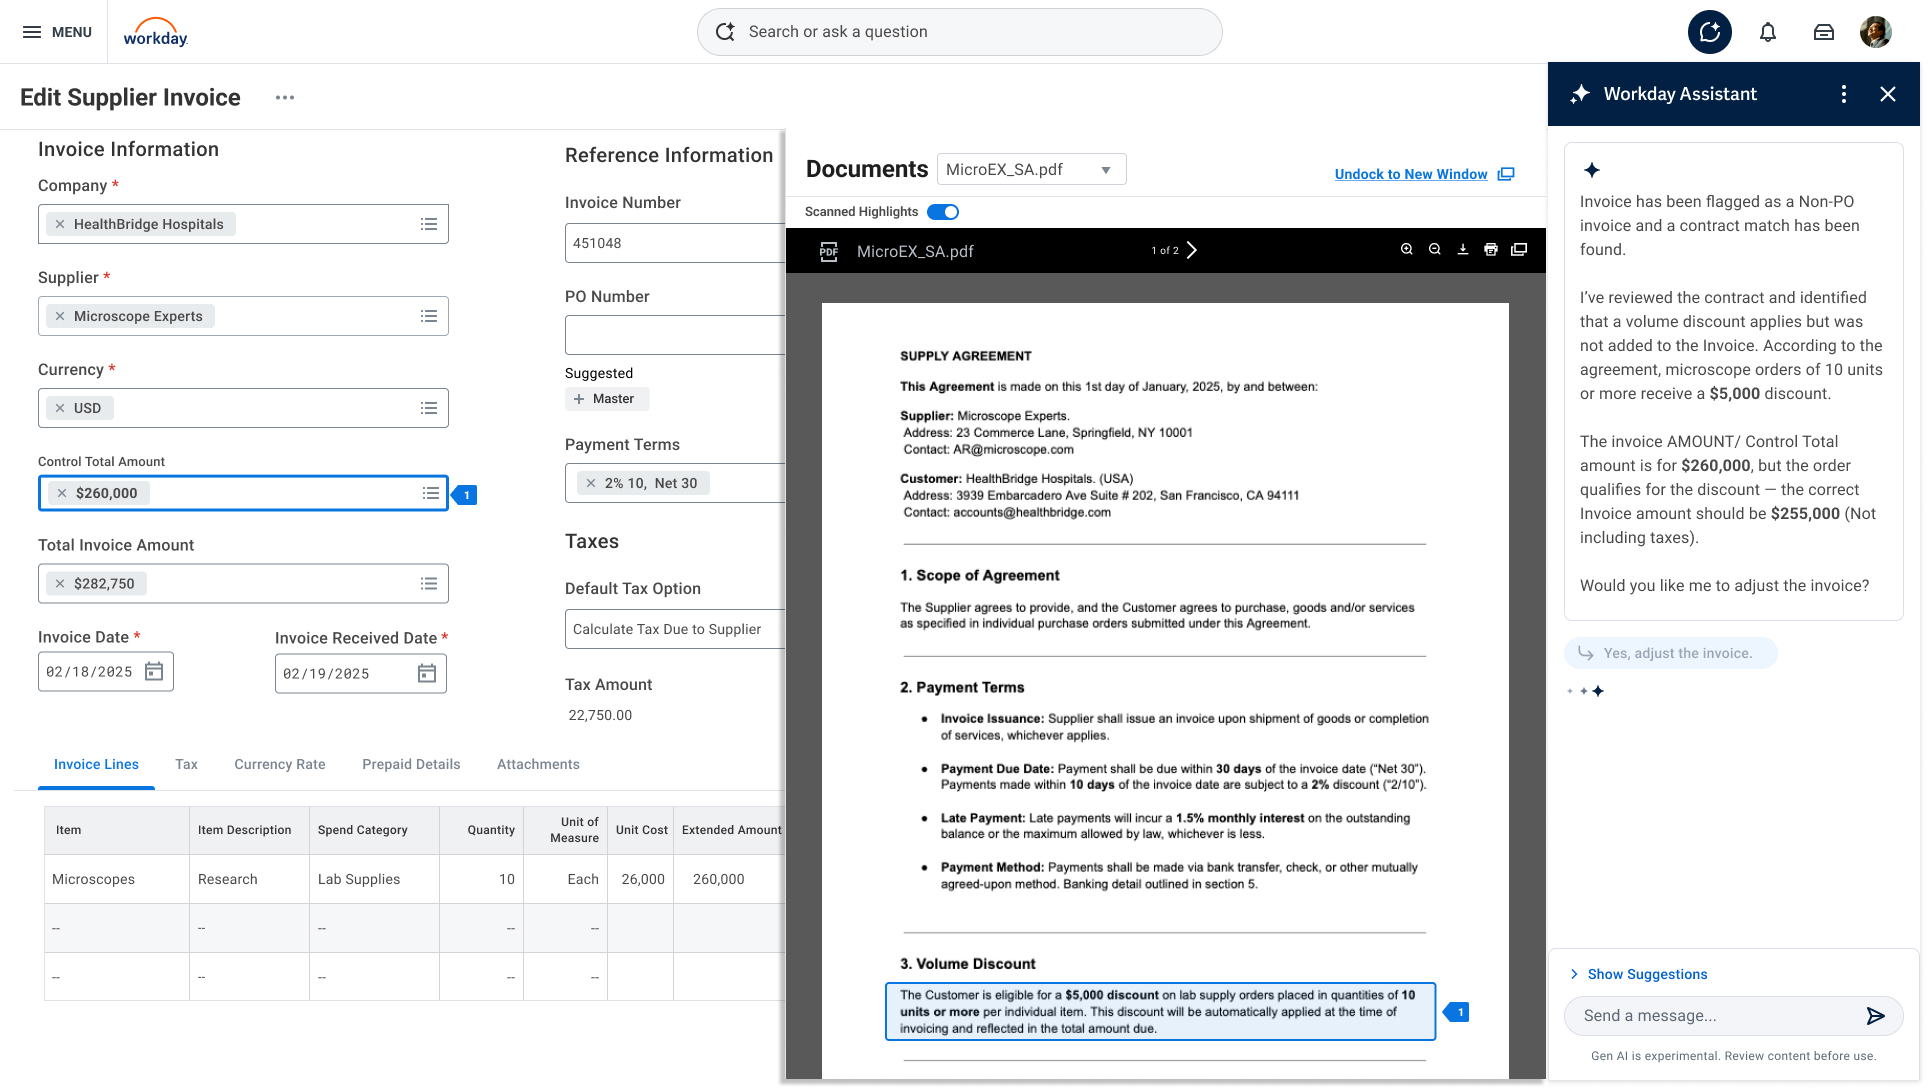Open the inbox tray icon
Viewport: 1928px width, 1090px height.
click(1823, 32)
